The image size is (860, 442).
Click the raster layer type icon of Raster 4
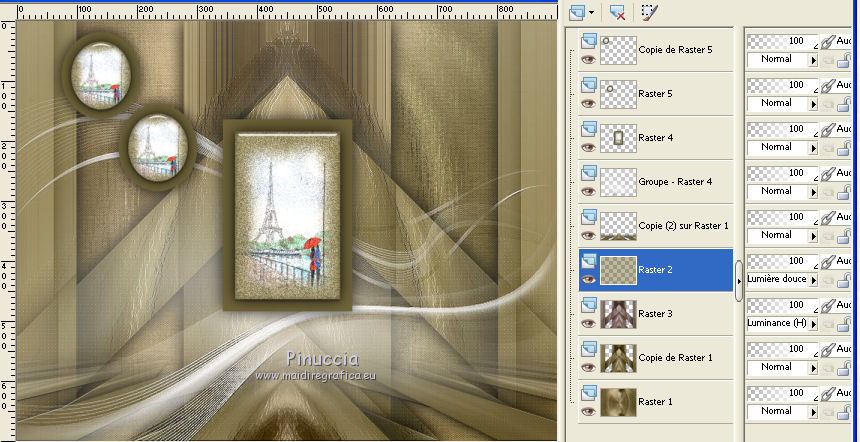pyautogui.click(x=589, y=128)
